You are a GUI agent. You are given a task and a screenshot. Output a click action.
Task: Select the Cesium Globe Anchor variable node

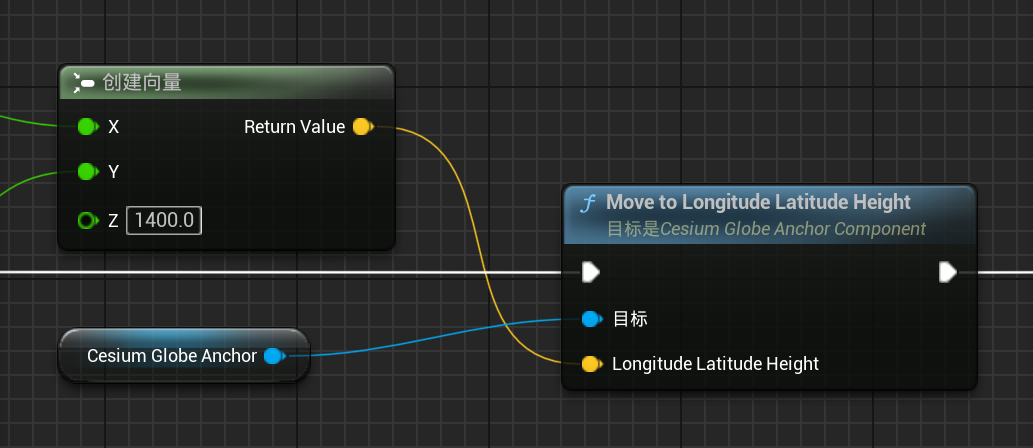click(184, 356)
